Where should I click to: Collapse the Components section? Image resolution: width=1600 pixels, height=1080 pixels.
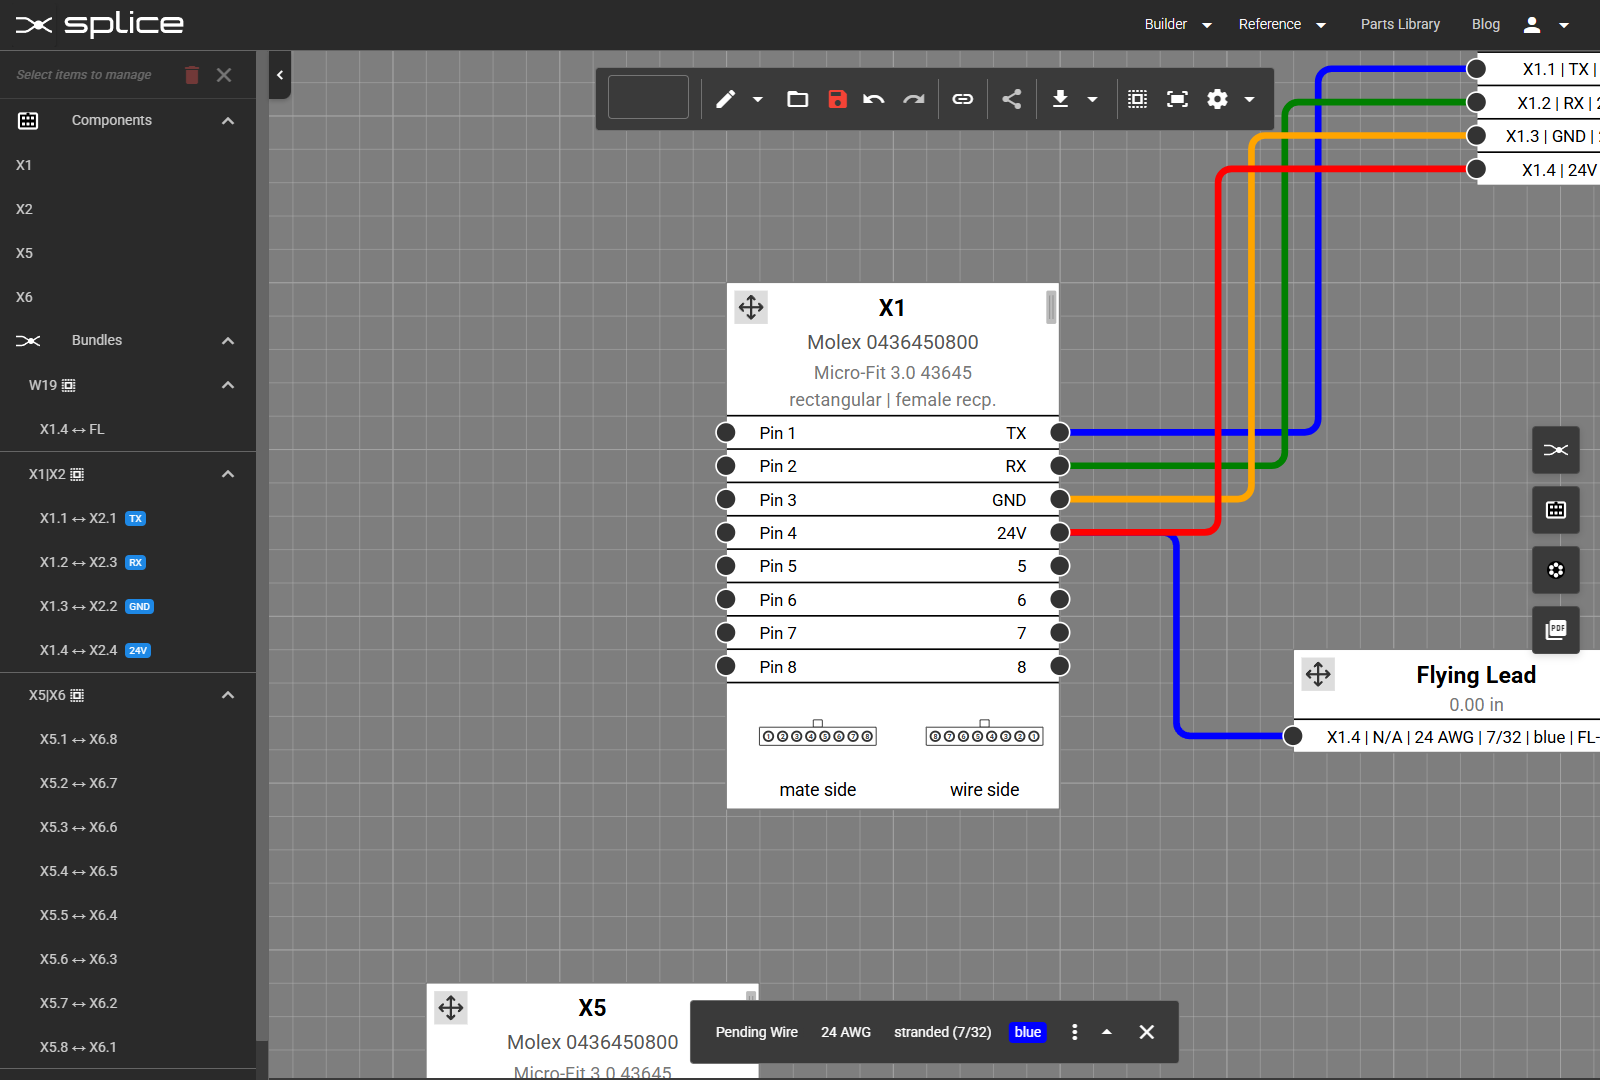[x=228, y=121]
